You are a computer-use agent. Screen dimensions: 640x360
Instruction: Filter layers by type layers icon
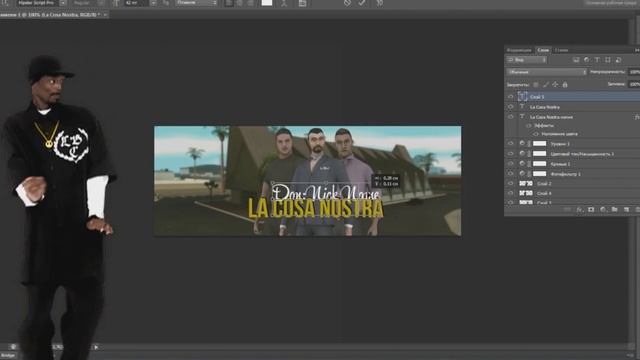tap(597, 60)
